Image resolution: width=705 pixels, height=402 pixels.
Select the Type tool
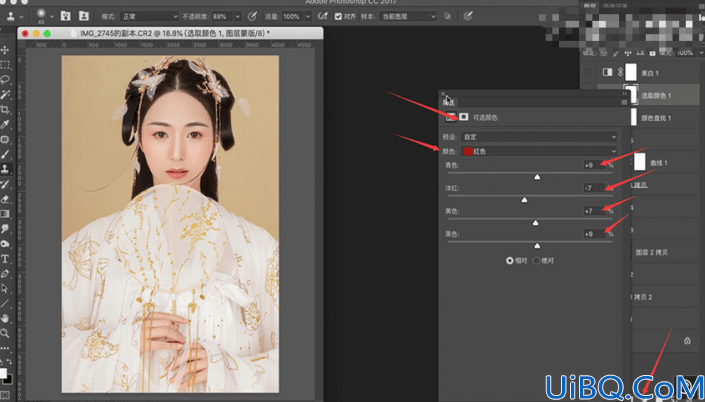5,259
